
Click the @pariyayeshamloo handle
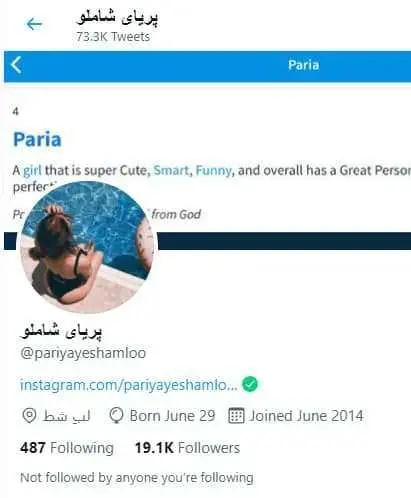[83, 353]
